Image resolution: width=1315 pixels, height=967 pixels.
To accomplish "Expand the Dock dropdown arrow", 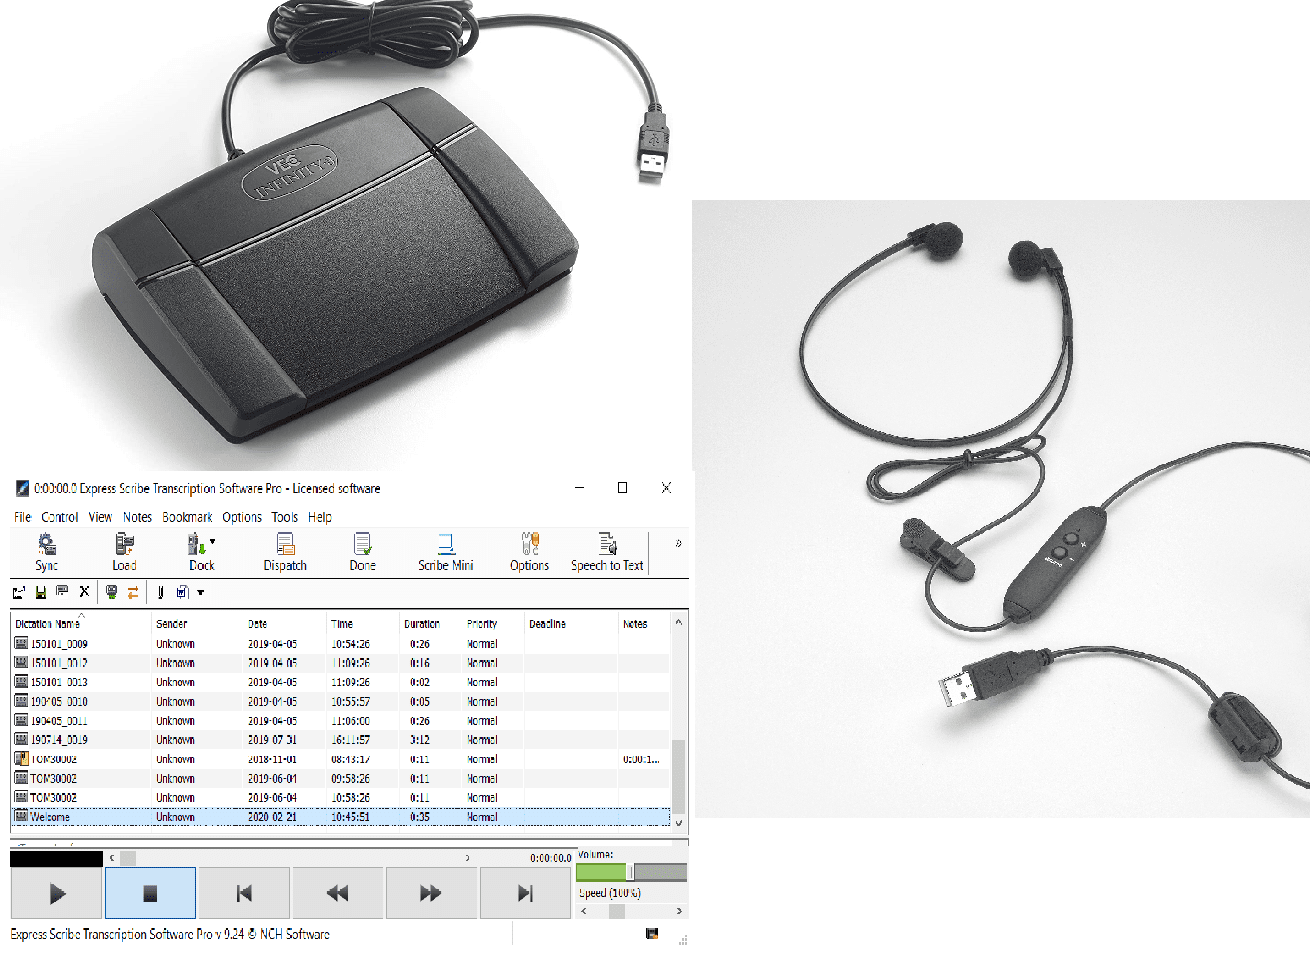I will (212, 542).
